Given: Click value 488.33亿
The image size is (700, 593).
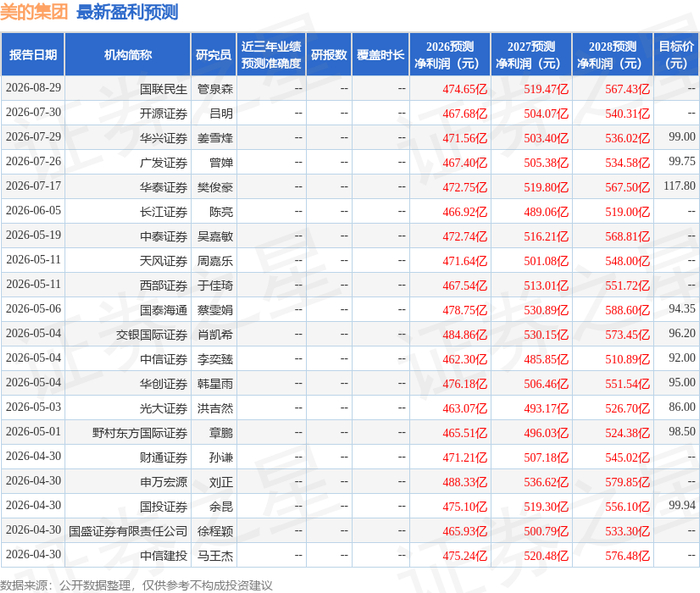Looking at the screenshot, I should pyautogui.click(x=465, y=482).
